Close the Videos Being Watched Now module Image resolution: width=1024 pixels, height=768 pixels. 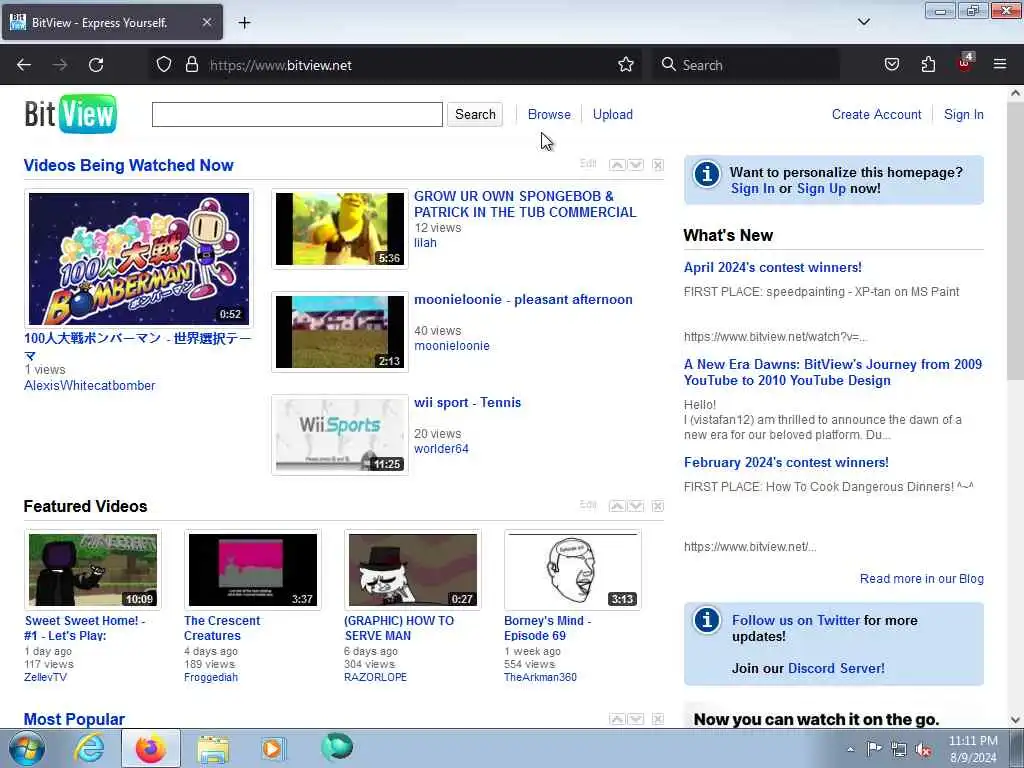tap(658, 165)
